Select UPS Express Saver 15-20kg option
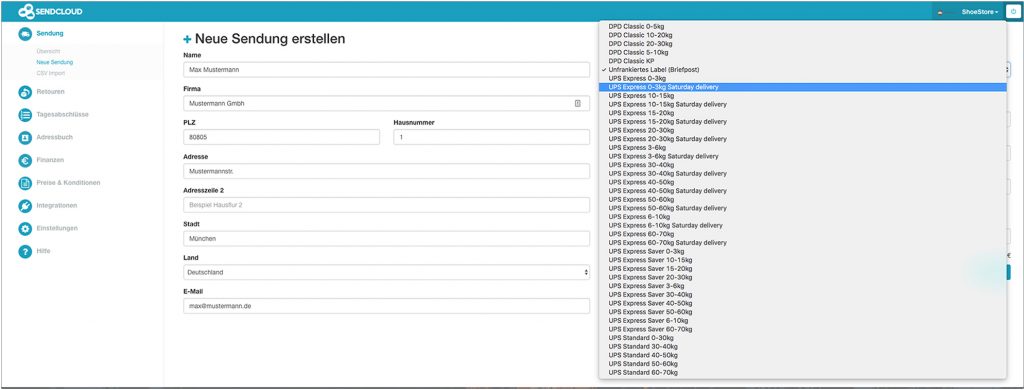 [803, 268]
